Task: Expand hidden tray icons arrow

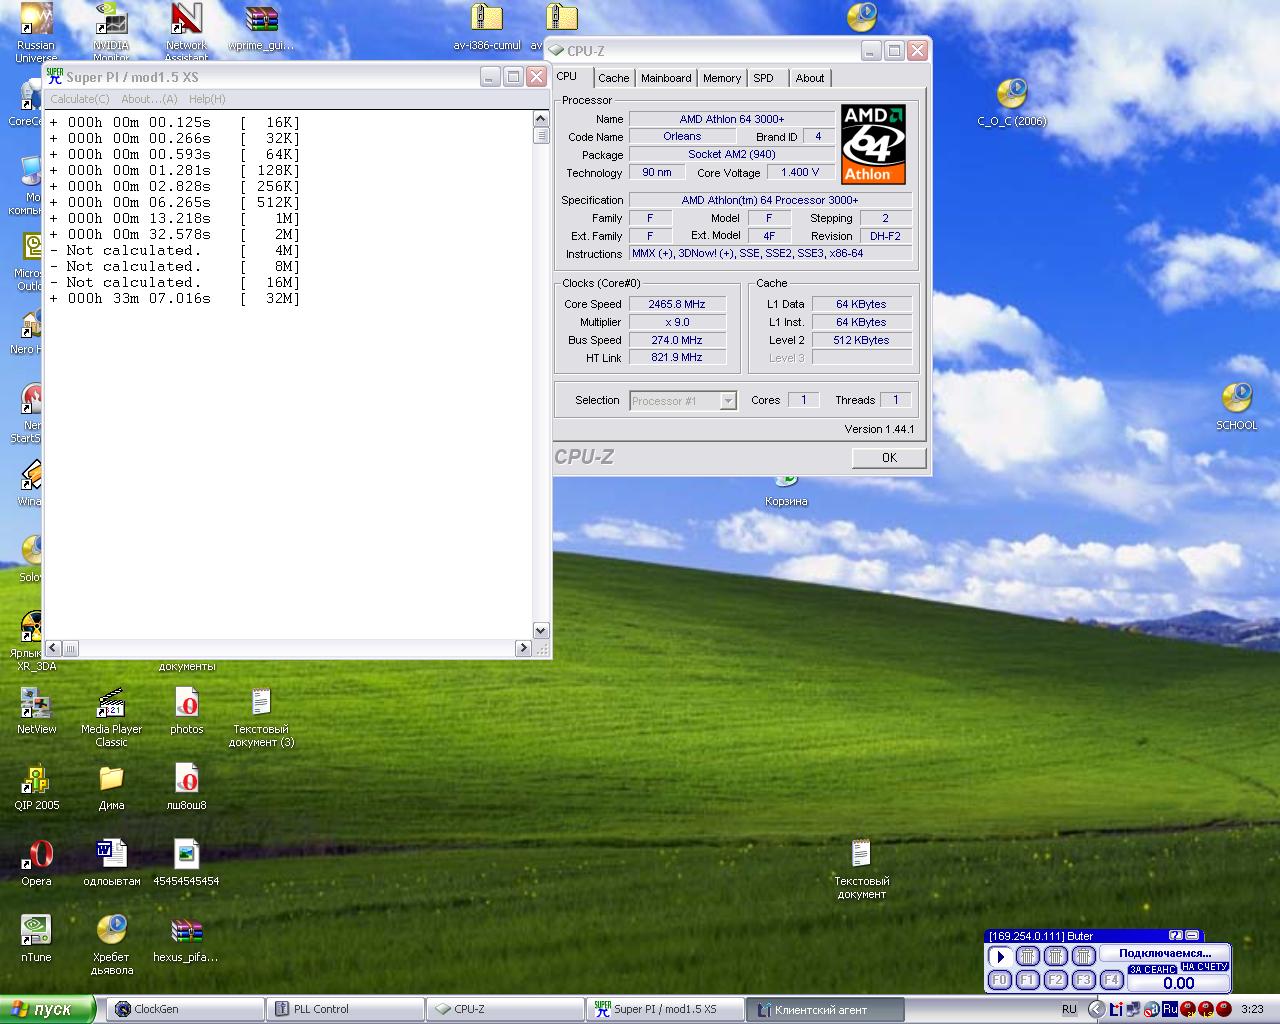Action: [1098, 1009]
